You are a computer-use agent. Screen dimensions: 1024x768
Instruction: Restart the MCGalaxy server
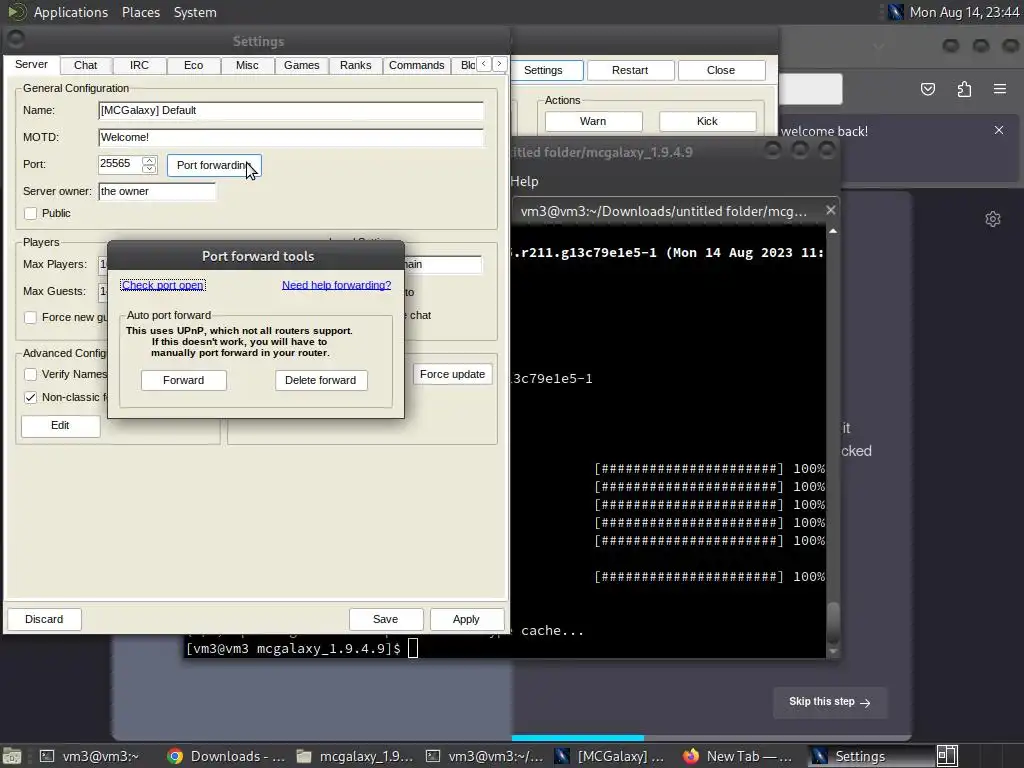pos(630,71)
